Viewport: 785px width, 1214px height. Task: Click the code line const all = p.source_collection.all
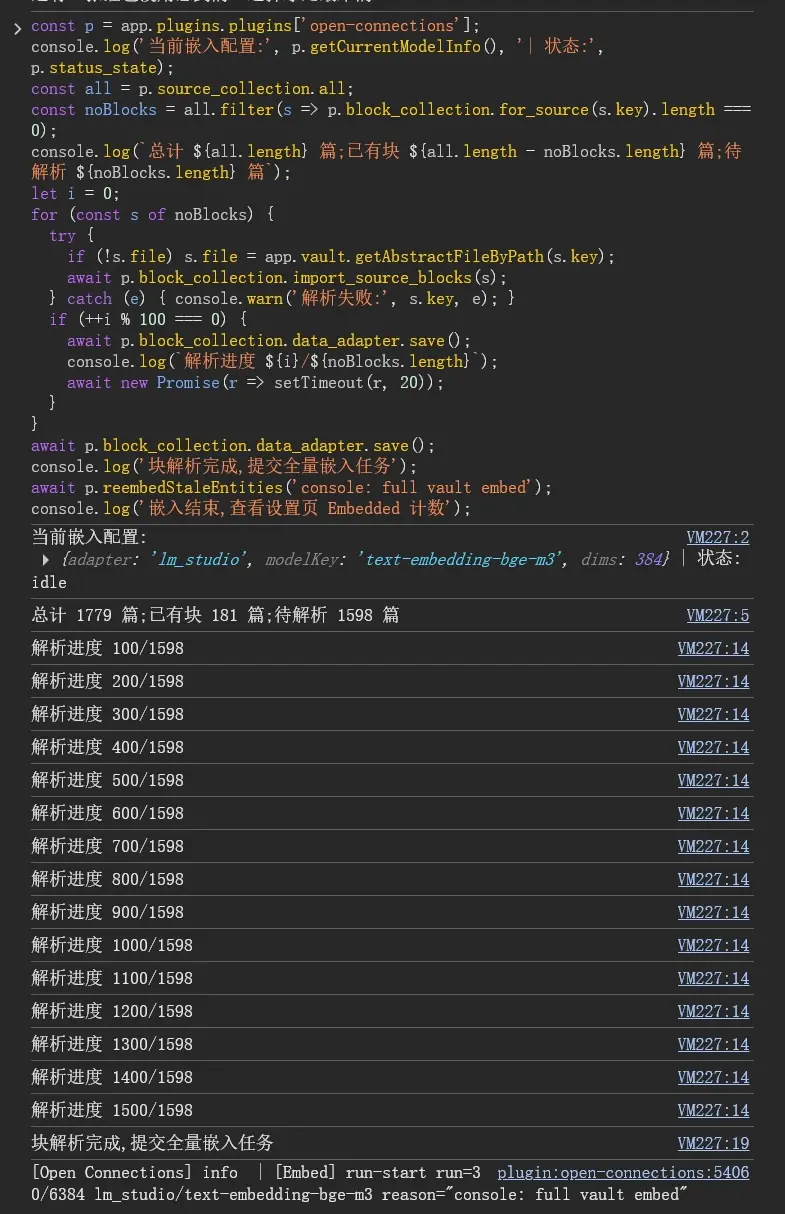192,89
